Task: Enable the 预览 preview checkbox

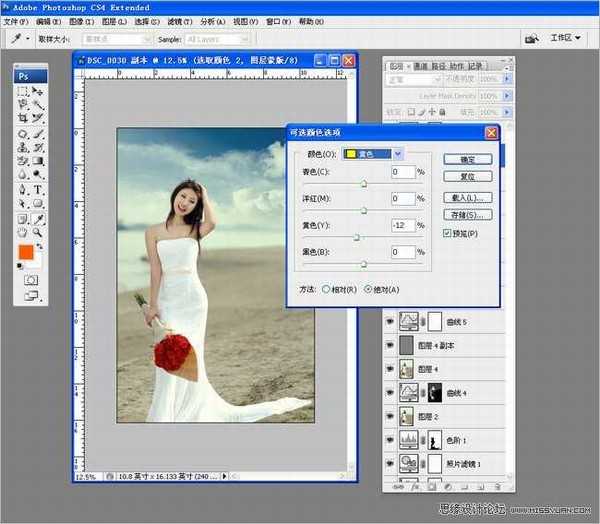Action: tap(448, 233)
